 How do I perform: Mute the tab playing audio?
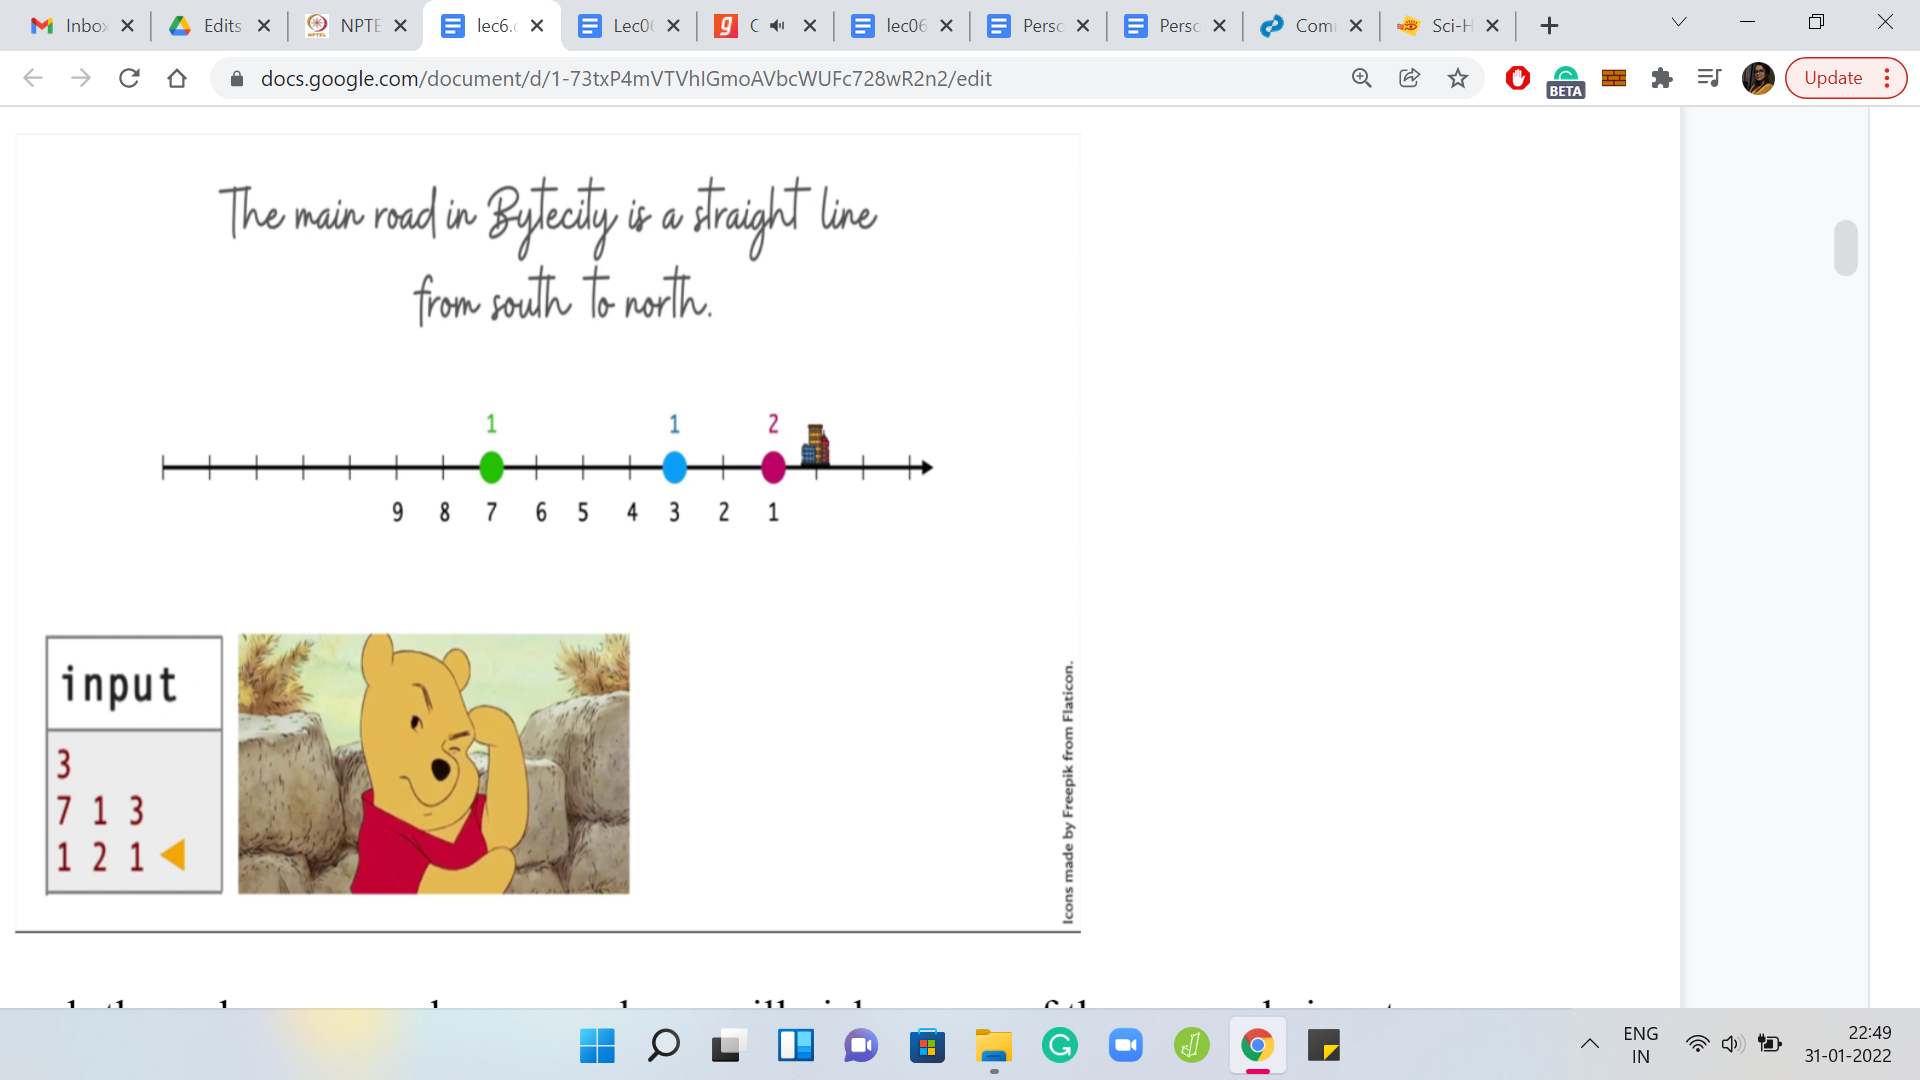pos(777,26)
